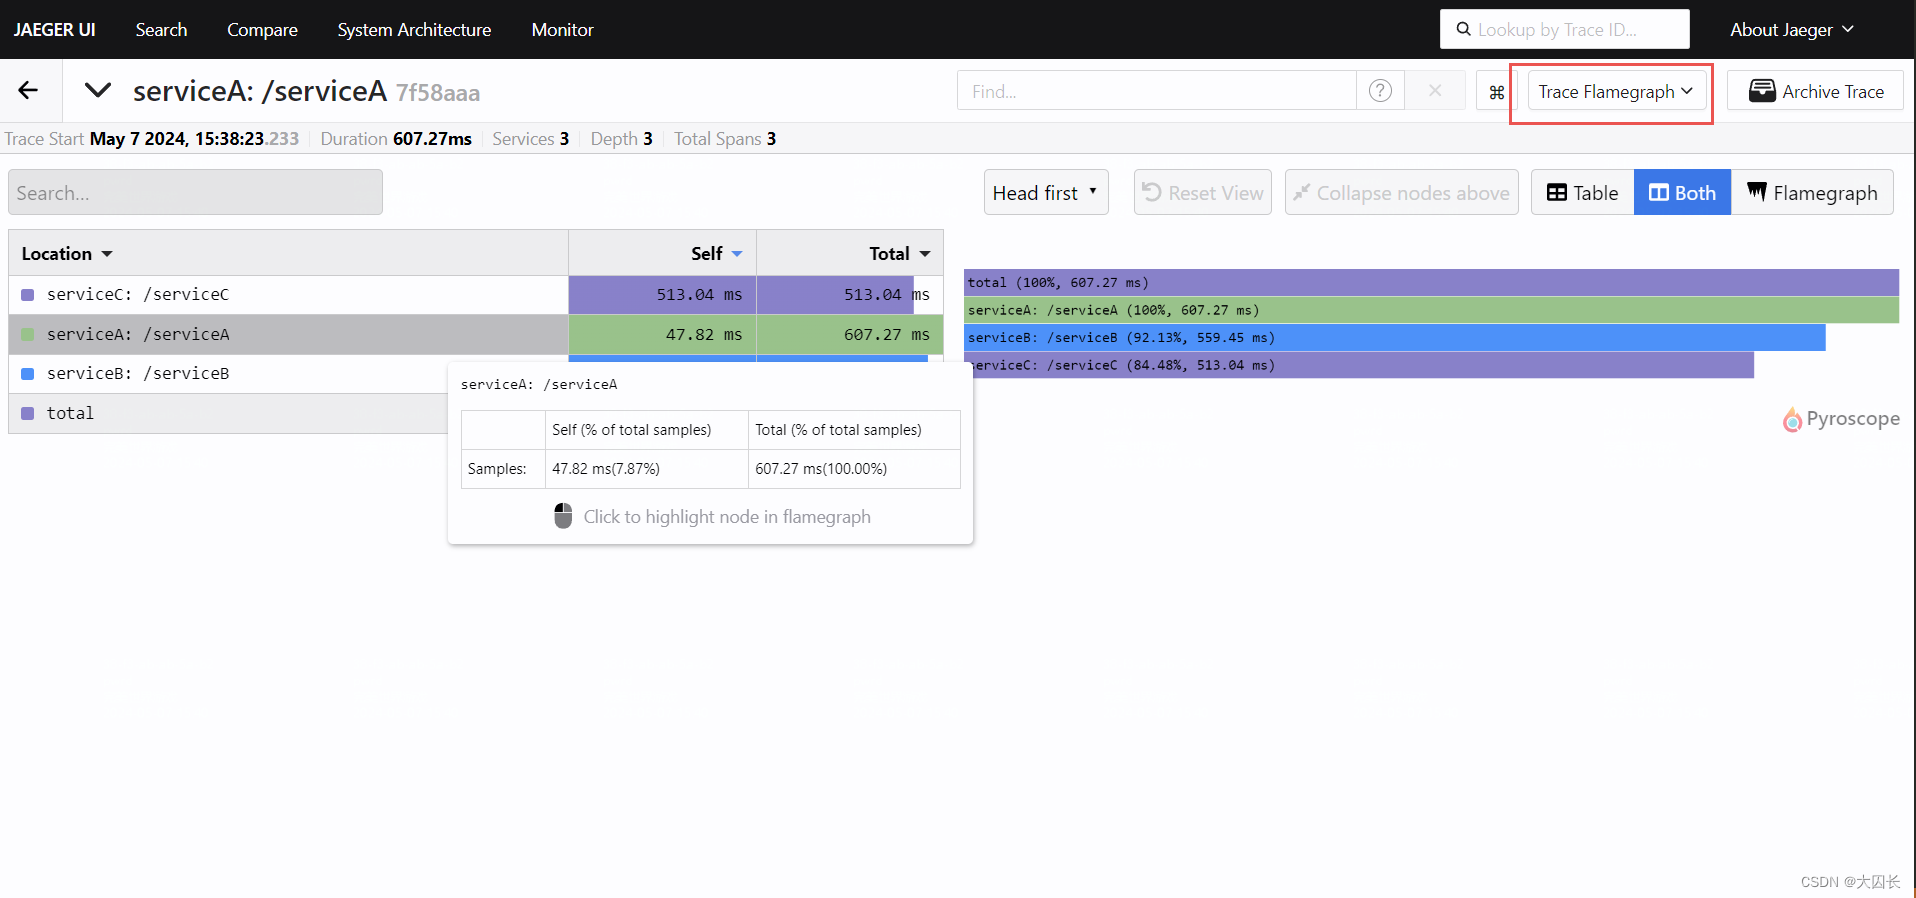Open the Pyroscope logo link
Screen dimensions: 1916x898
1841,419
